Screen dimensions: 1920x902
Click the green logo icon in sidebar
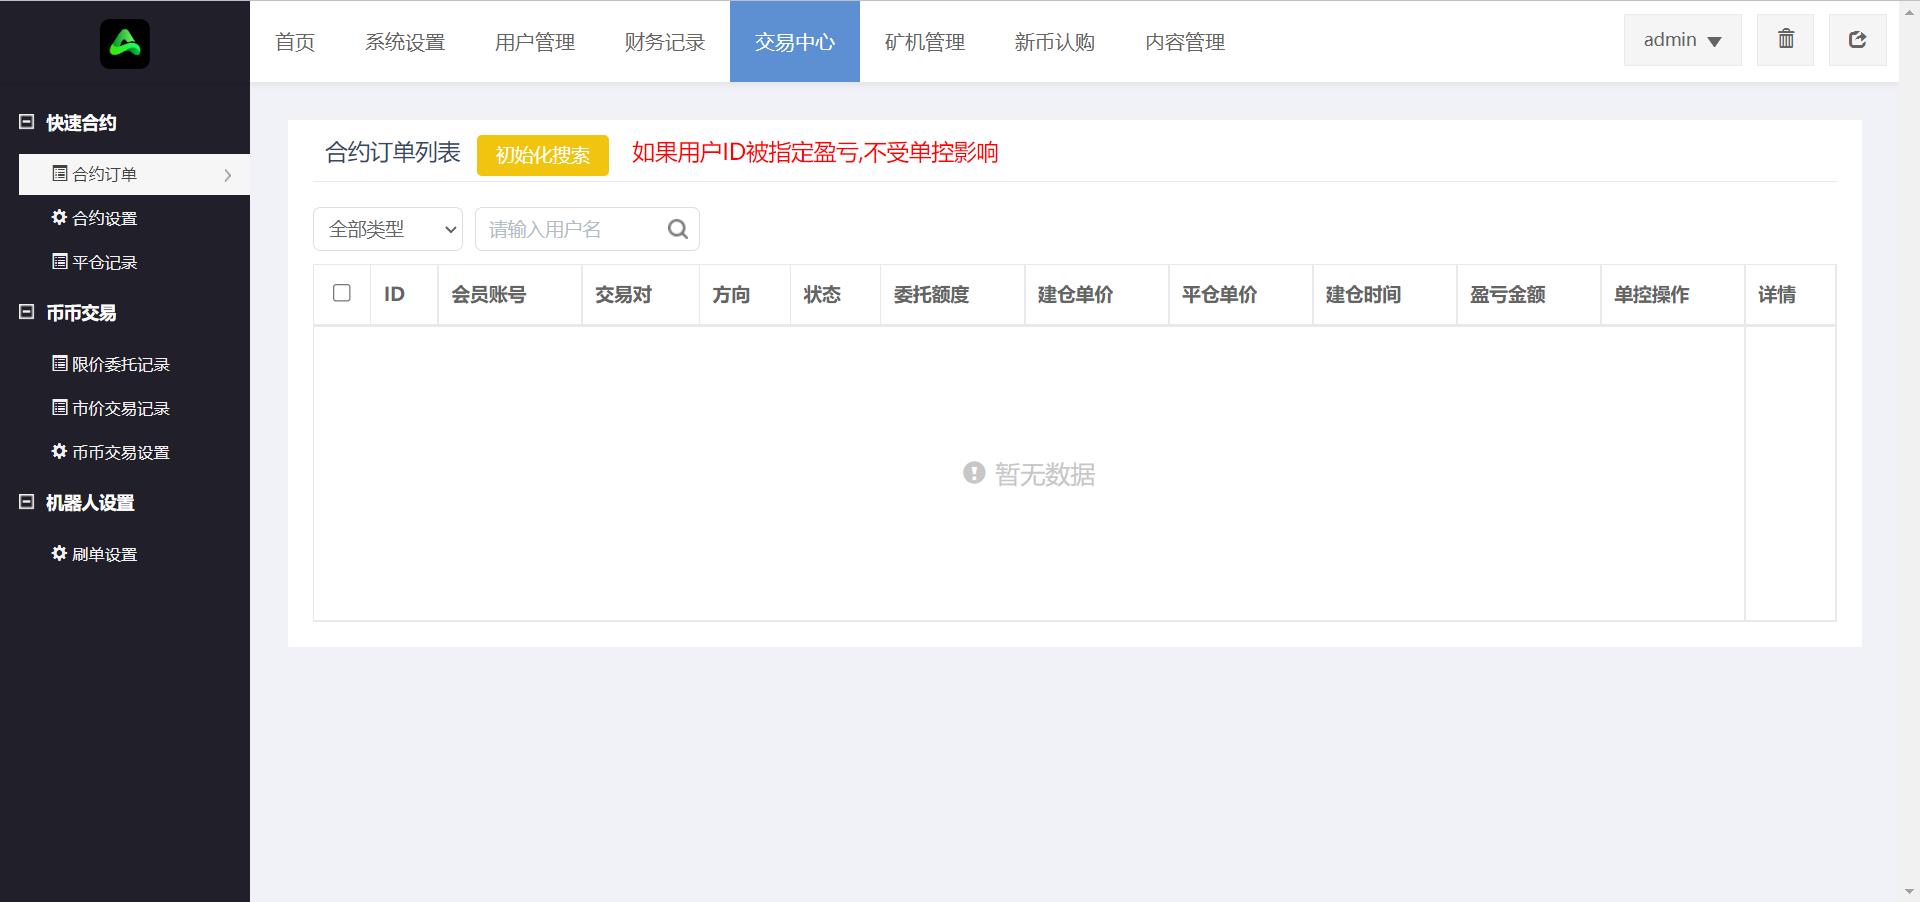tap(125, 44)
